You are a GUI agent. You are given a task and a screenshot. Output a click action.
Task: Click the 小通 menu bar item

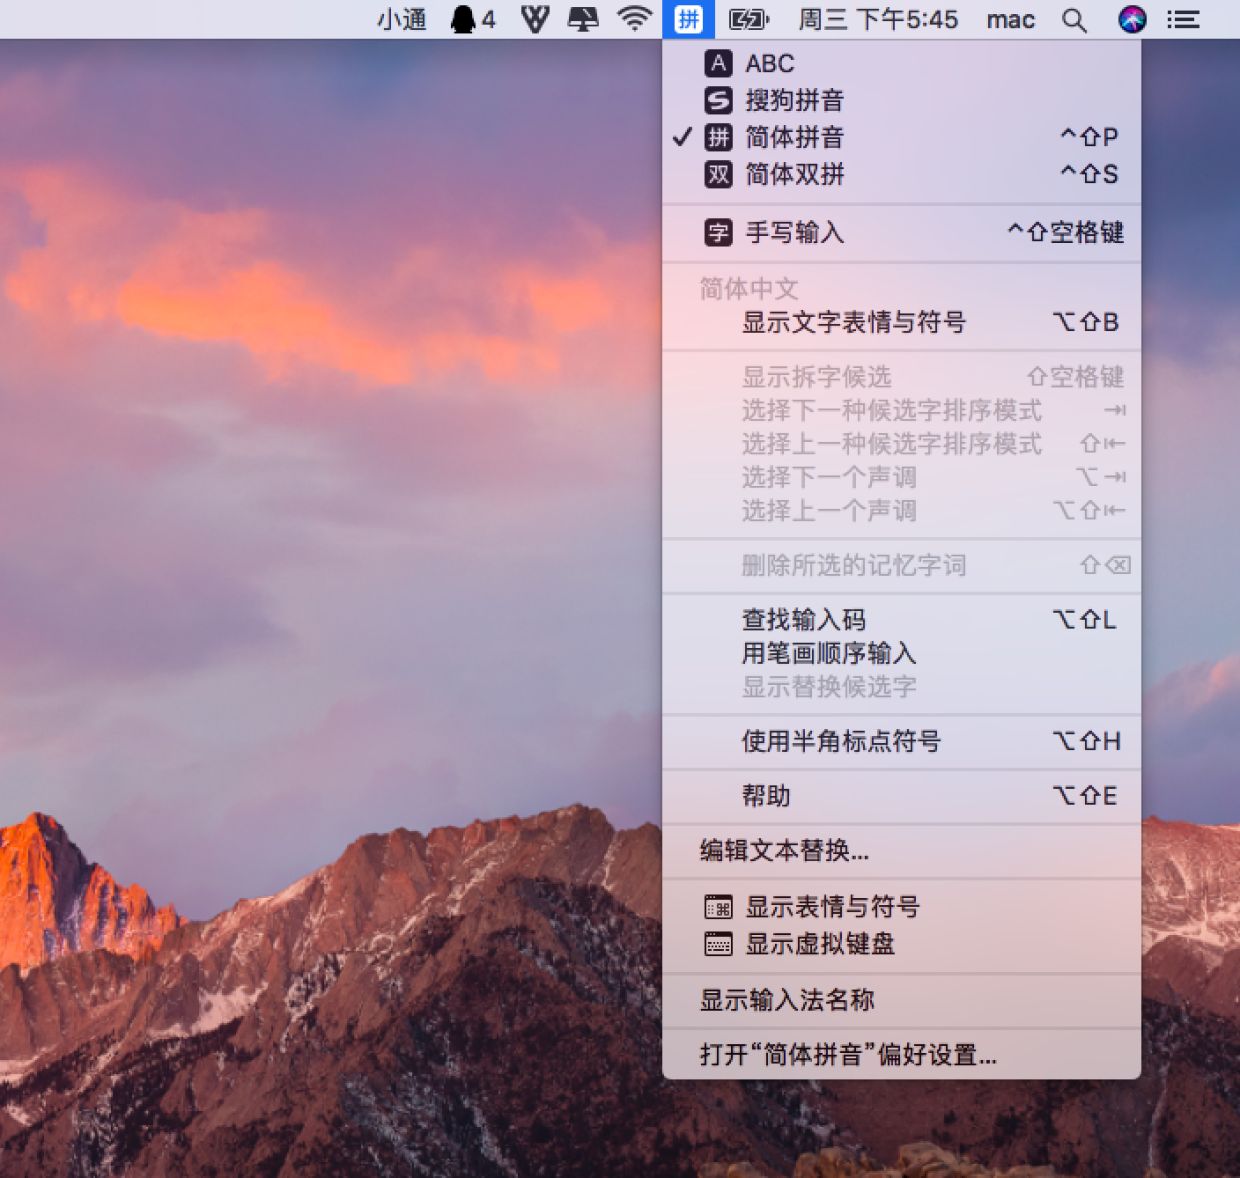[402, 19]
